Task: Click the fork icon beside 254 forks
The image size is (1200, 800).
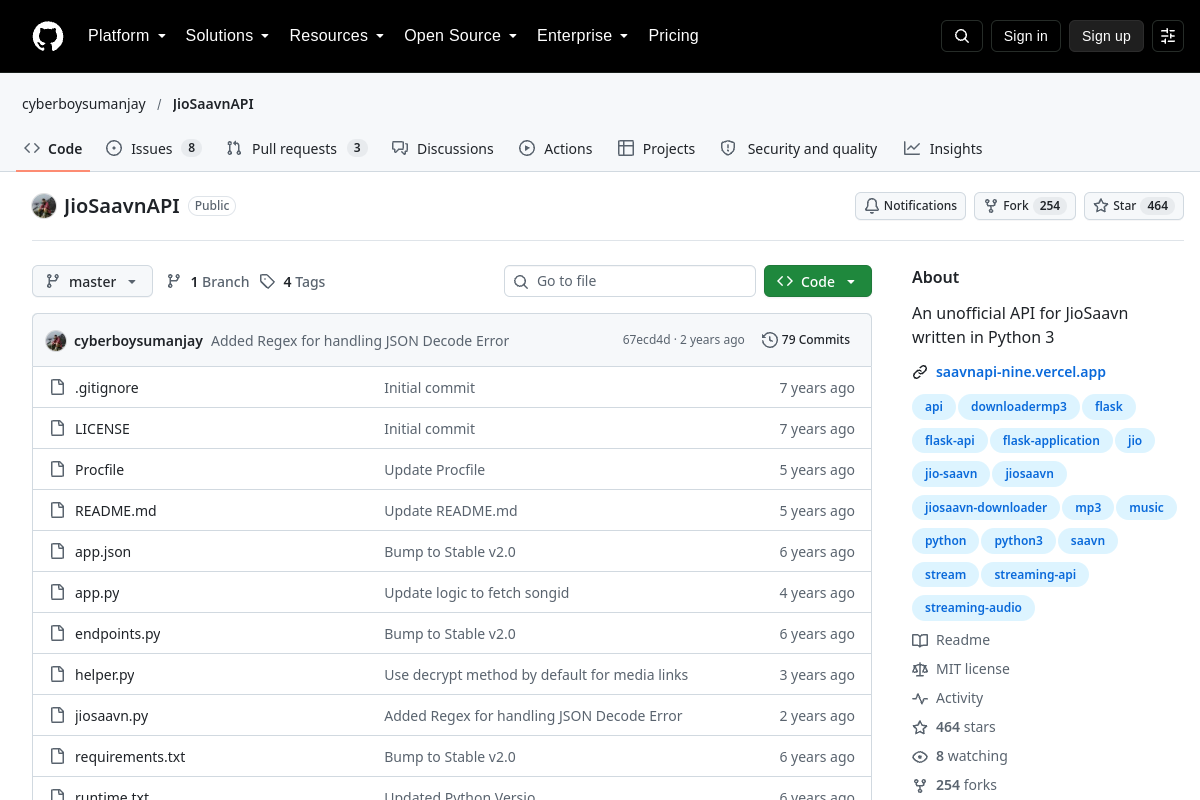Action: pyautogui.click(x=920, y=785)
